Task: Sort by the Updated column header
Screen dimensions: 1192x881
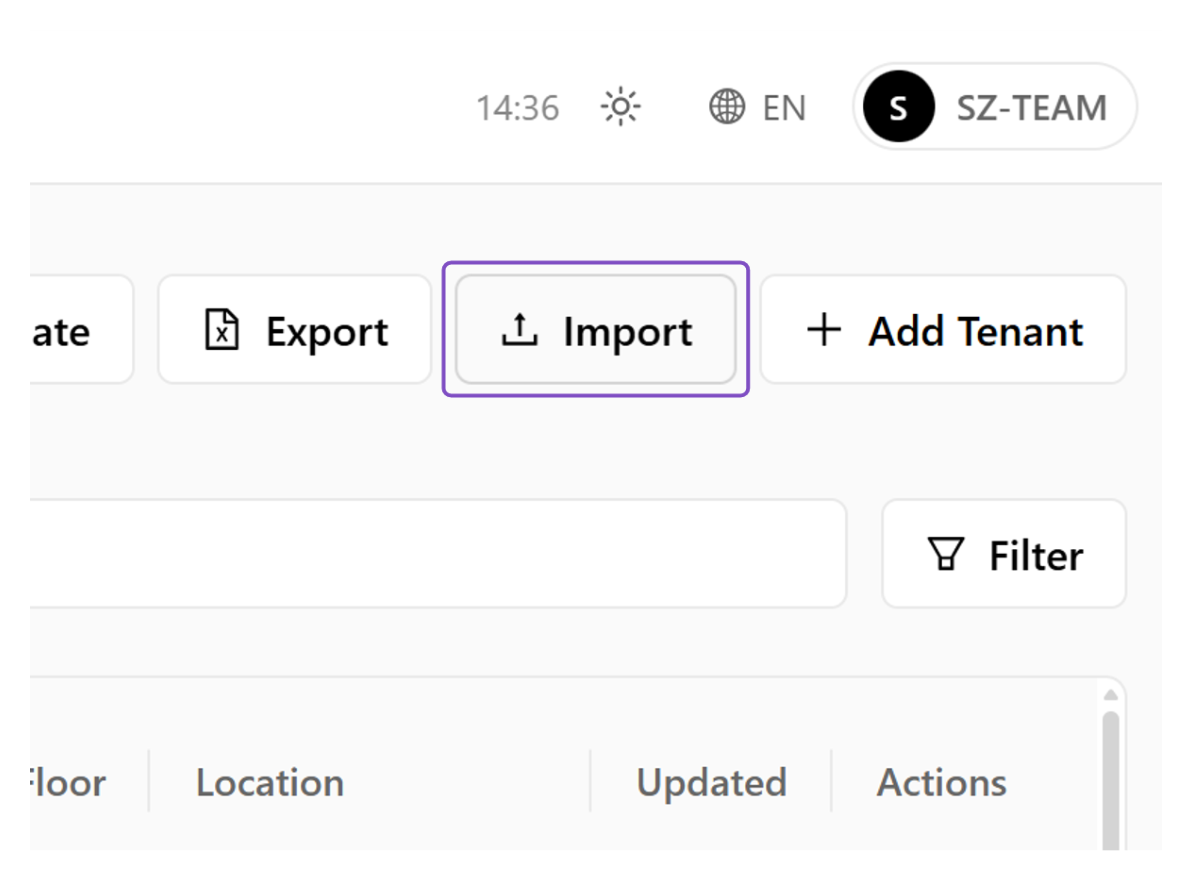Action: [712, 782]
